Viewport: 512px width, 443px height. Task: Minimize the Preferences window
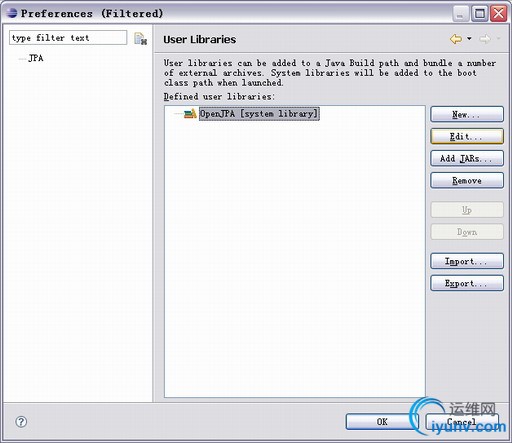(x=461, y=14)
